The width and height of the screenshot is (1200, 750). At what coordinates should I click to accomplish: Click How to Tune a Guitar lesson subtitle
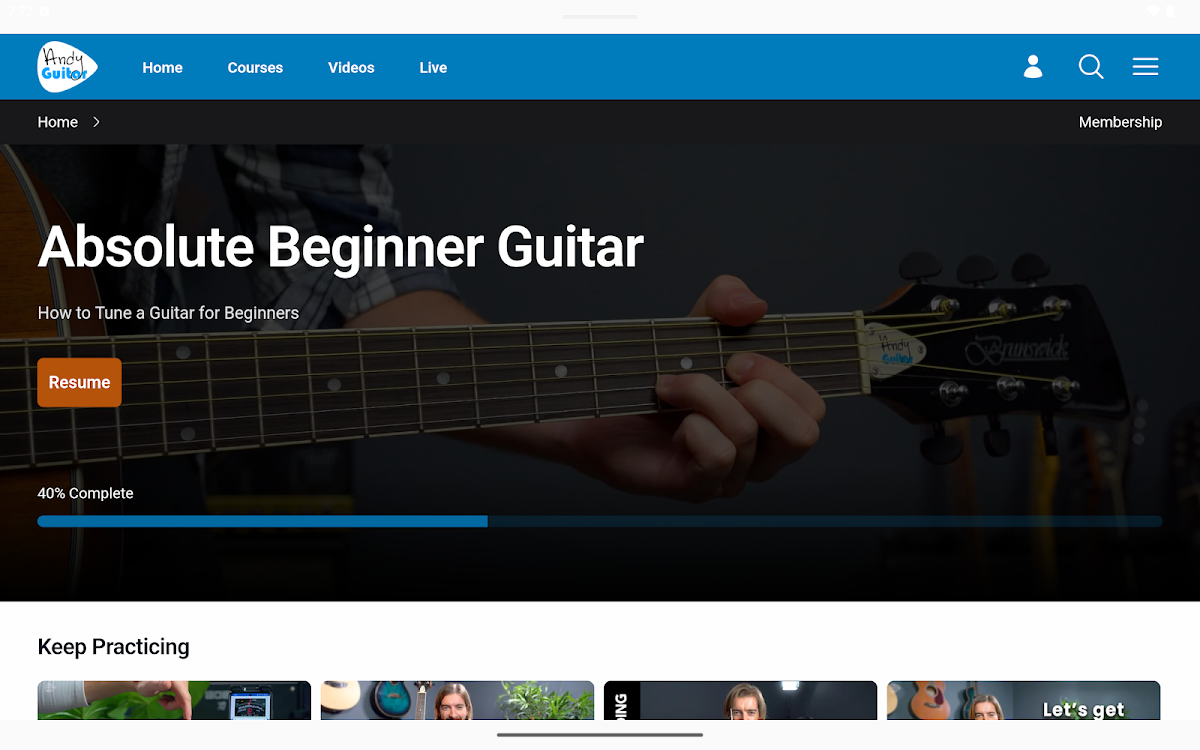168,313
